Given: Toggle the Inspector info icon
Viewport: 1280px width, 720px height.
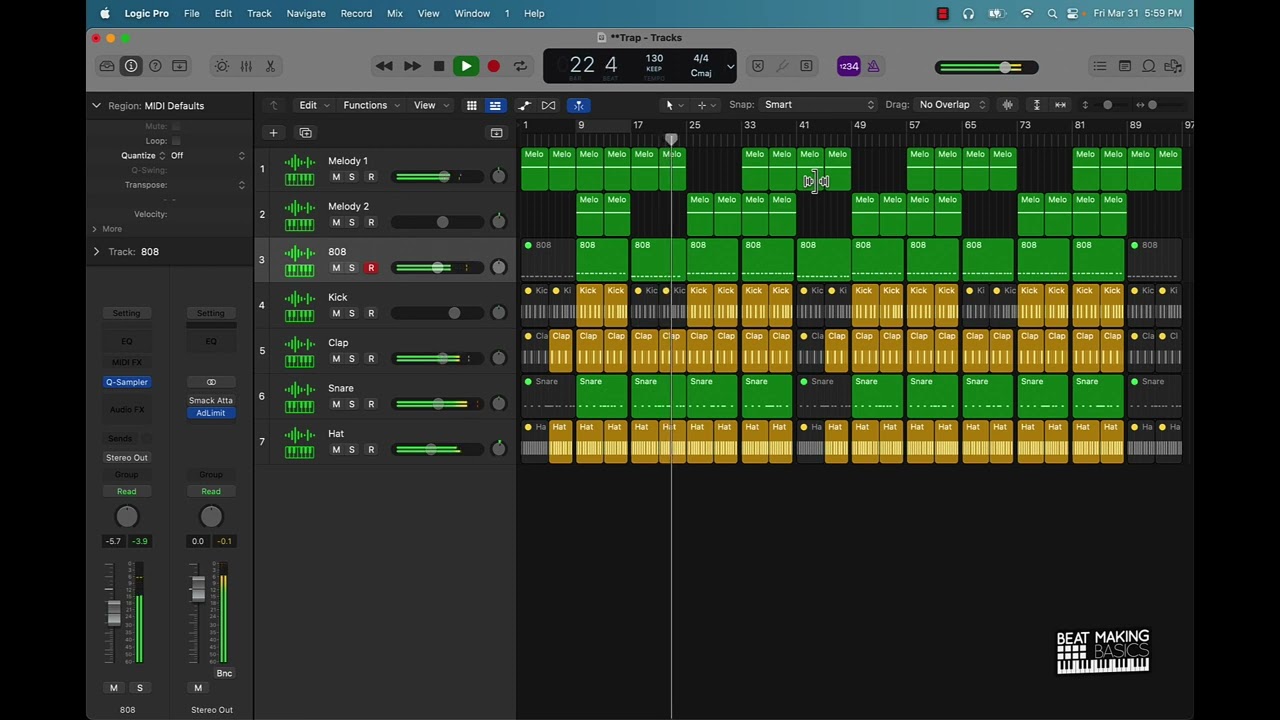Looking at the screenshot, I should 131,66.
